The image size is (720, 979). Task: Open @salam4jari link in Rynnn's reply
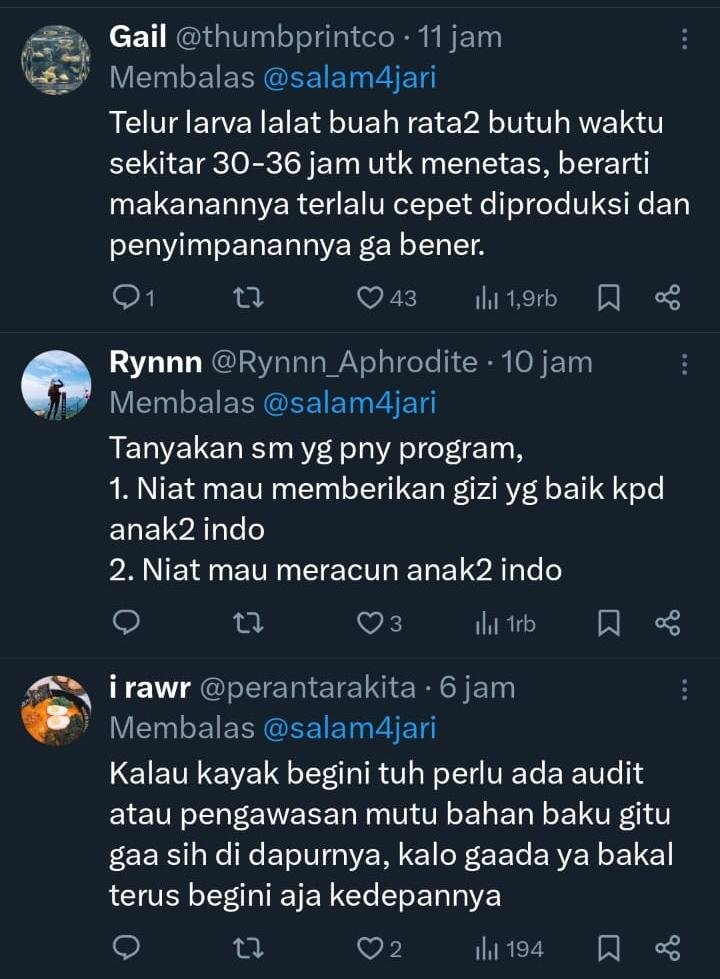tap(349, 403)
